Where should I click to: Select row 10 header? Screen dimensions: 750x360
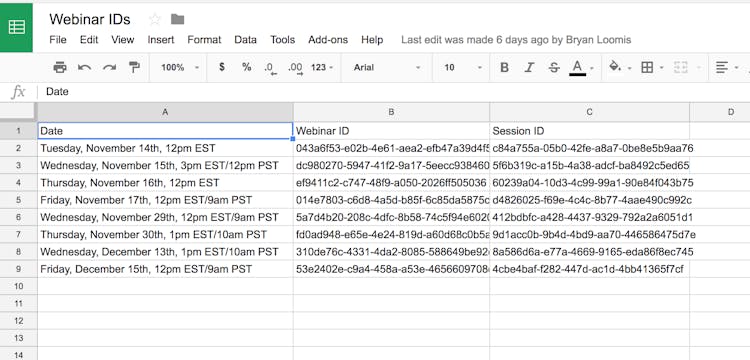[18, 286]
